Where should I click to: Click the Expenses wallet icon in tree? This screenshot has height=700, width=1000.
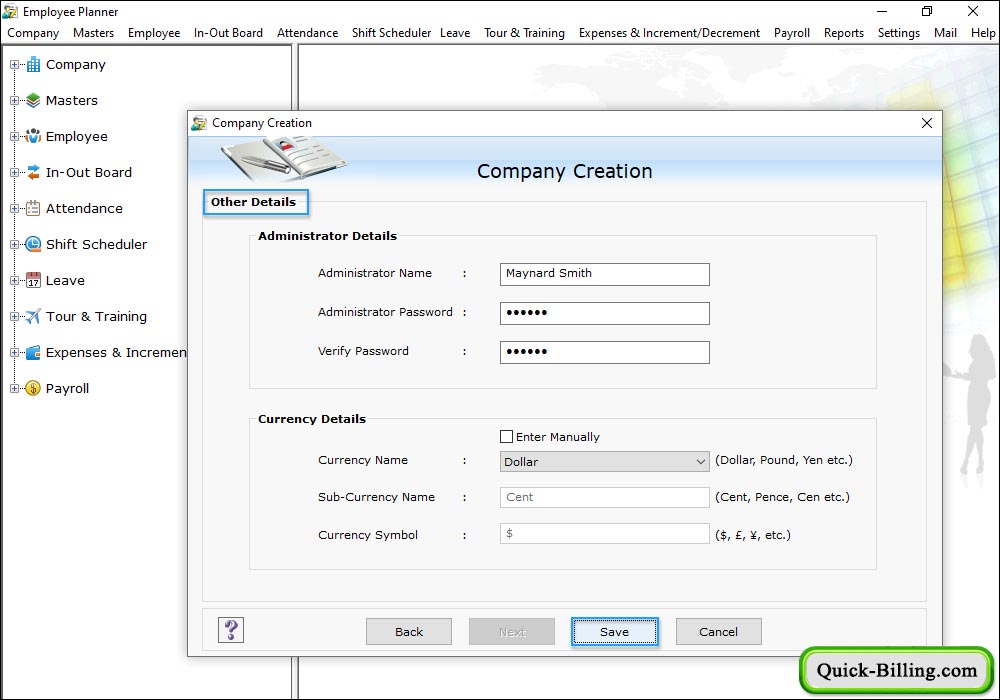click(33, 353)
